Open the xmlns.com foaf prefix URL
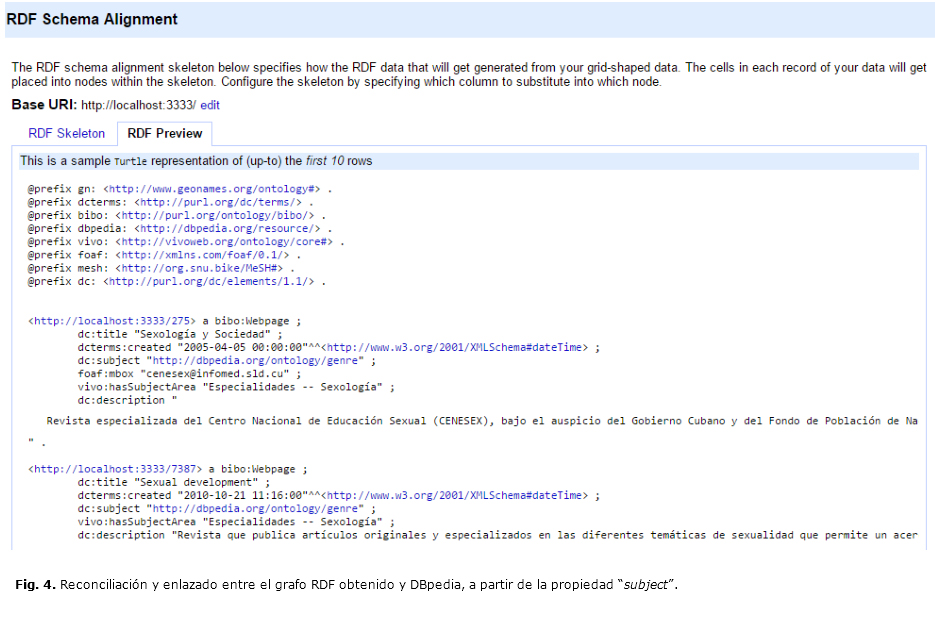The width and height of the screenshot is (935, 623). pyautogui.click(x=202, y=255)
